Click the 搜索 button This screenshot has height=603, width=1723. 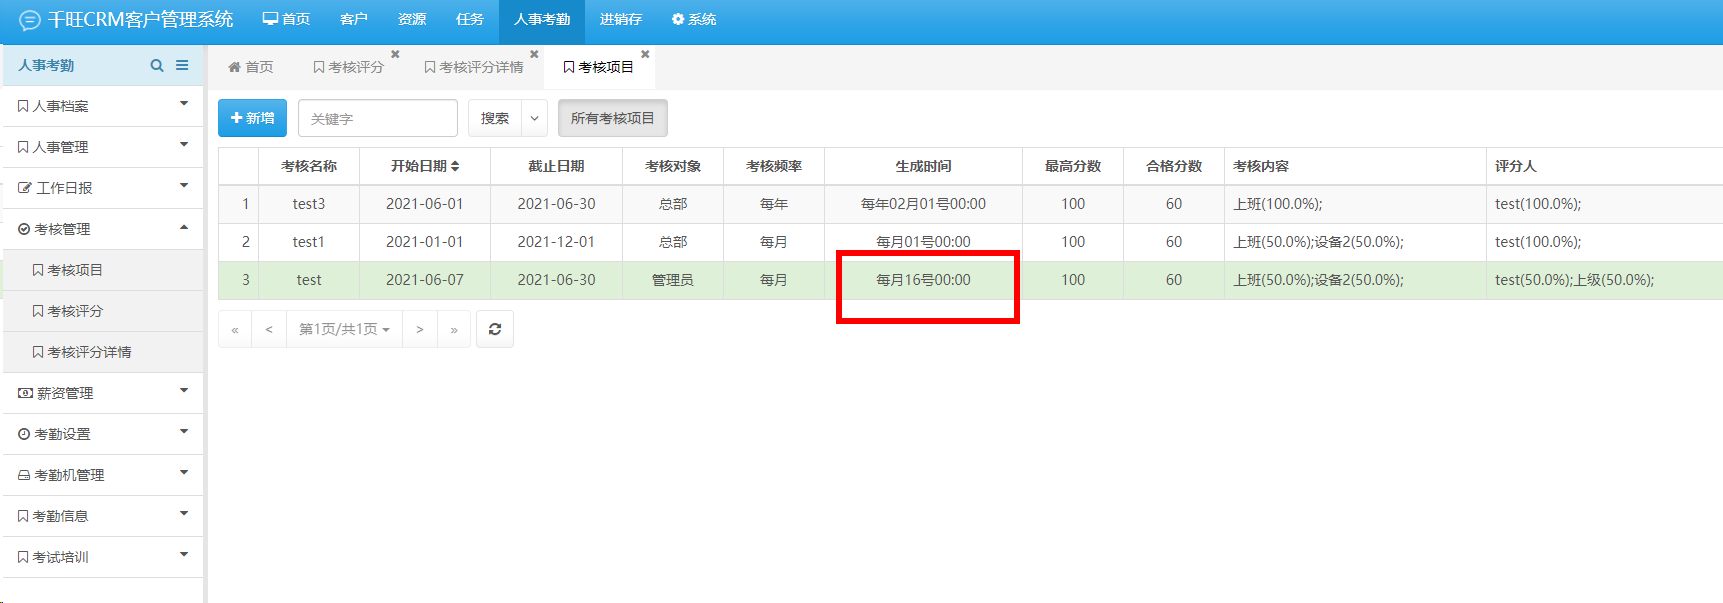pyautogui.click(x=495, y=118)
